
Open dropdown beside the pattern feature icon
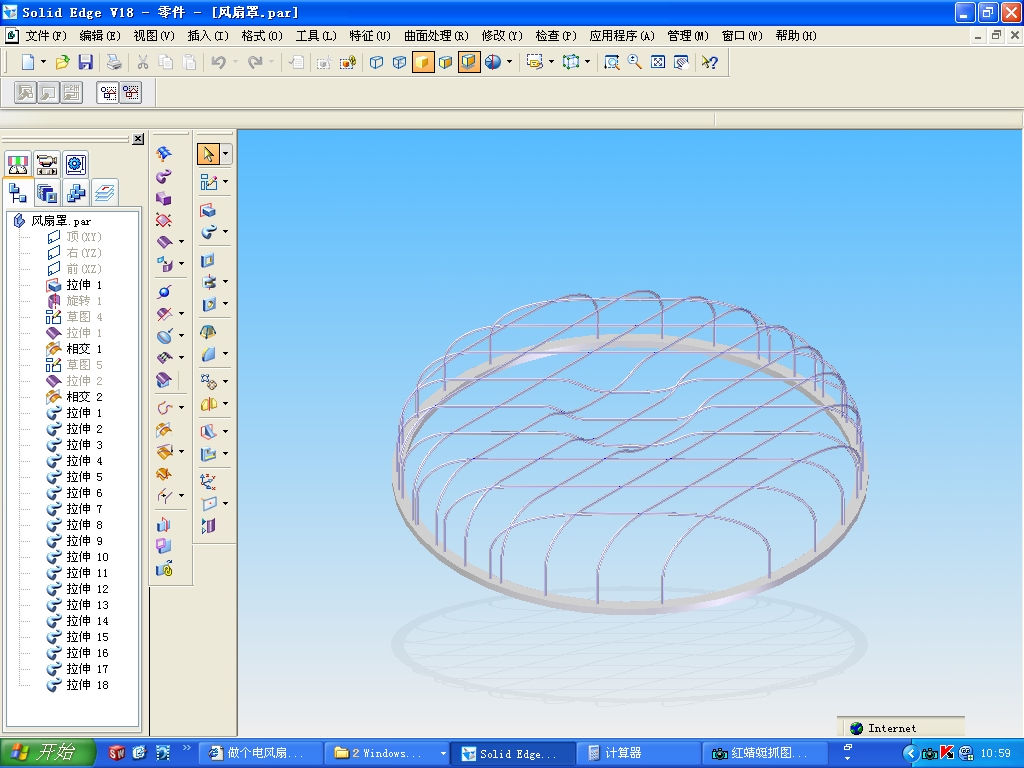tap(225, 381)
